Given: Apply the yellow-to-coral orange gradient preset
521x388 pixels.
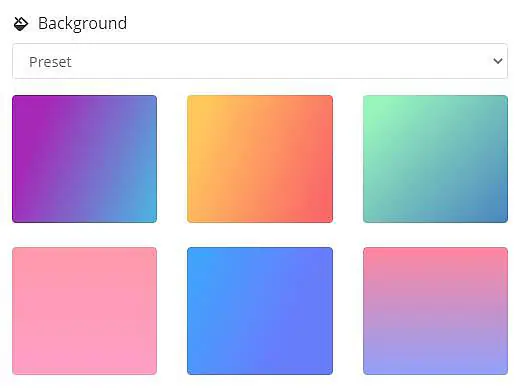Looking at the screenshot, I should 260,159.
